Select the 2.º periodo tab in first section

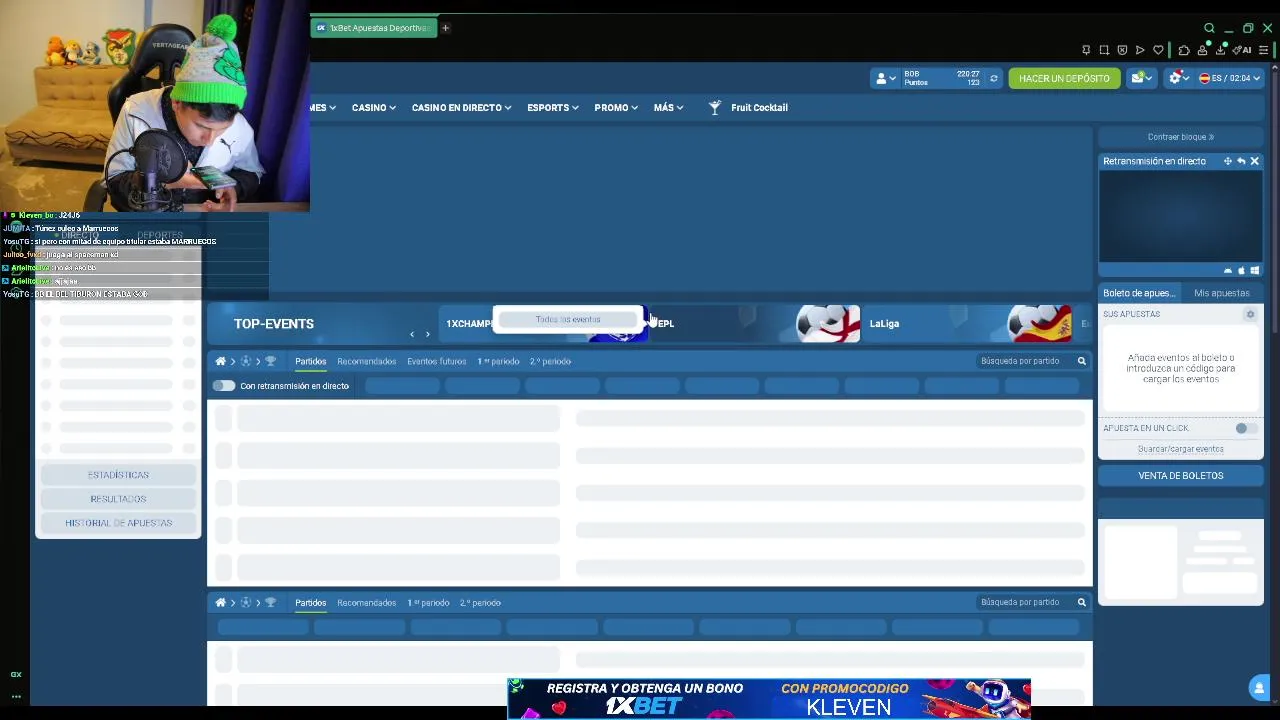tap(550, 361)
